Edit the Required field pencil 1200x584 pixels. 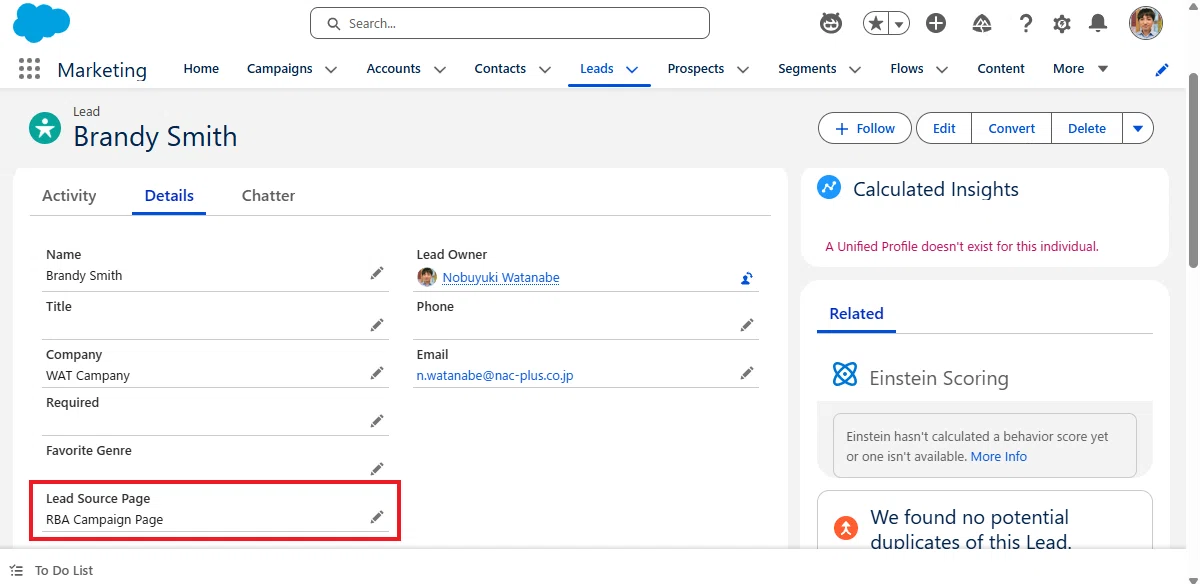(x=377, y=420)
